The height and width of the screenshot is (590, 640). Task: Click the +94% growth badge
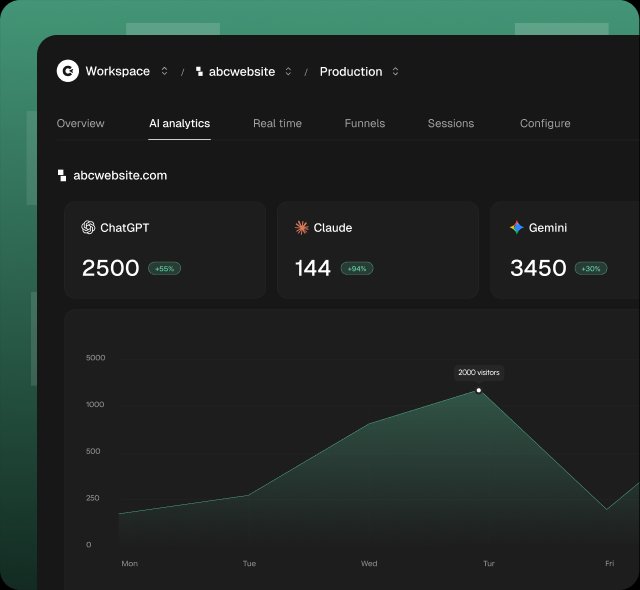click(x=357, y=268)
